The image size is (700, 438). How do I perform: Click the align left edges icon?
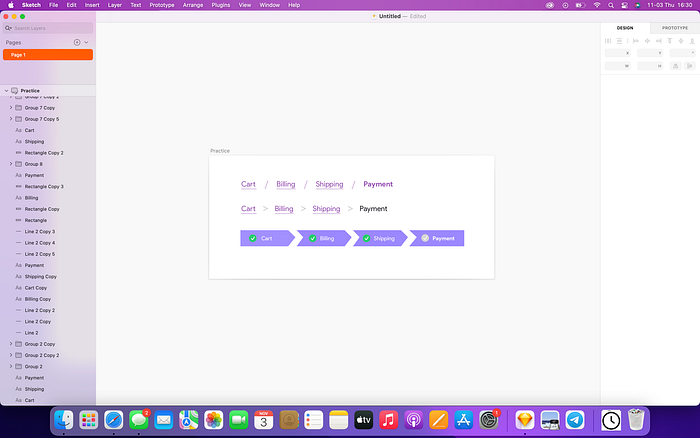(636, 41)
